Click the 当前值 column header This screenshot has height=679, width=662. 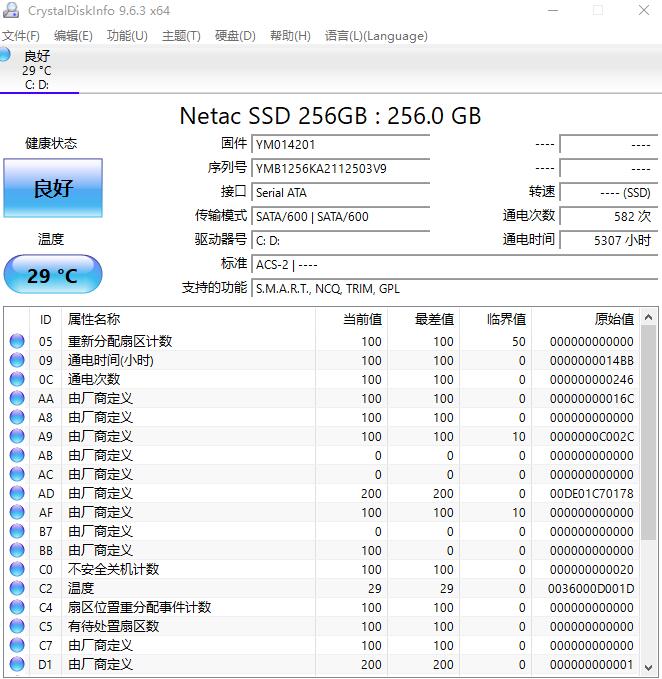tap(351, 320)
